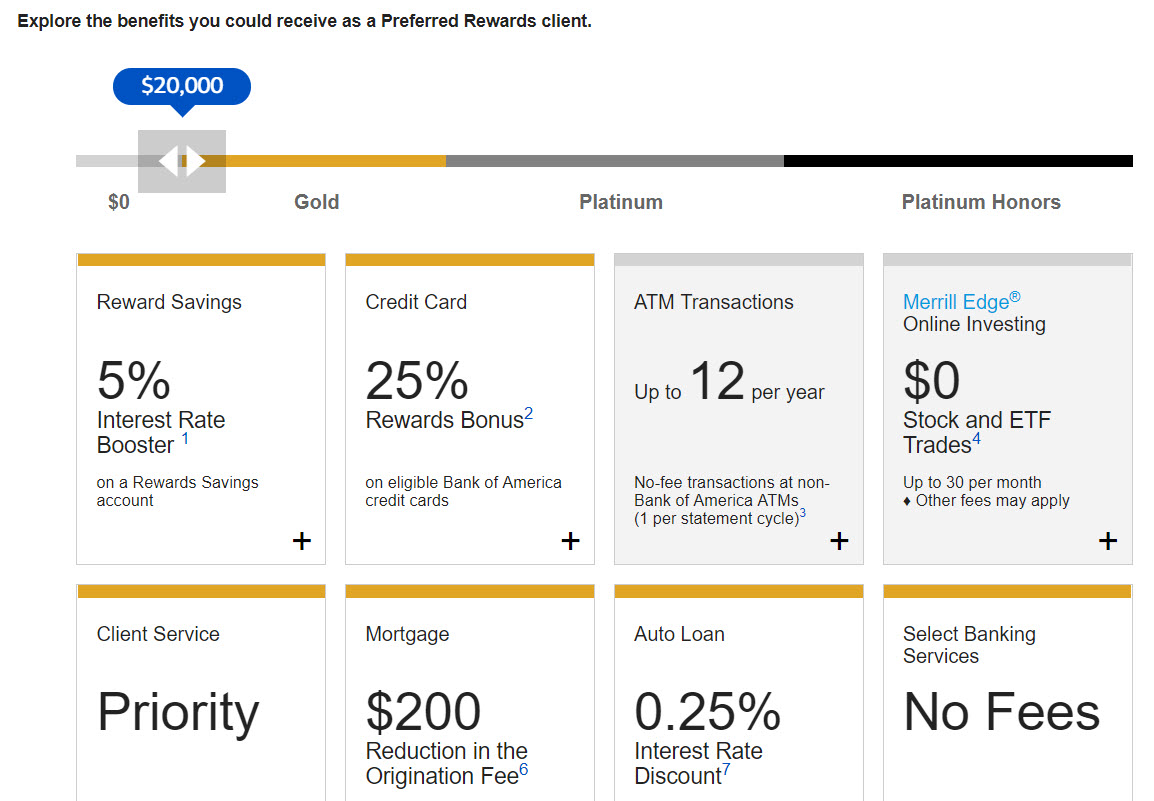Image resolution: width=1154 pixels, height=801 pixels.
Task: Click the No Fees text
Action: [1002, 712]
